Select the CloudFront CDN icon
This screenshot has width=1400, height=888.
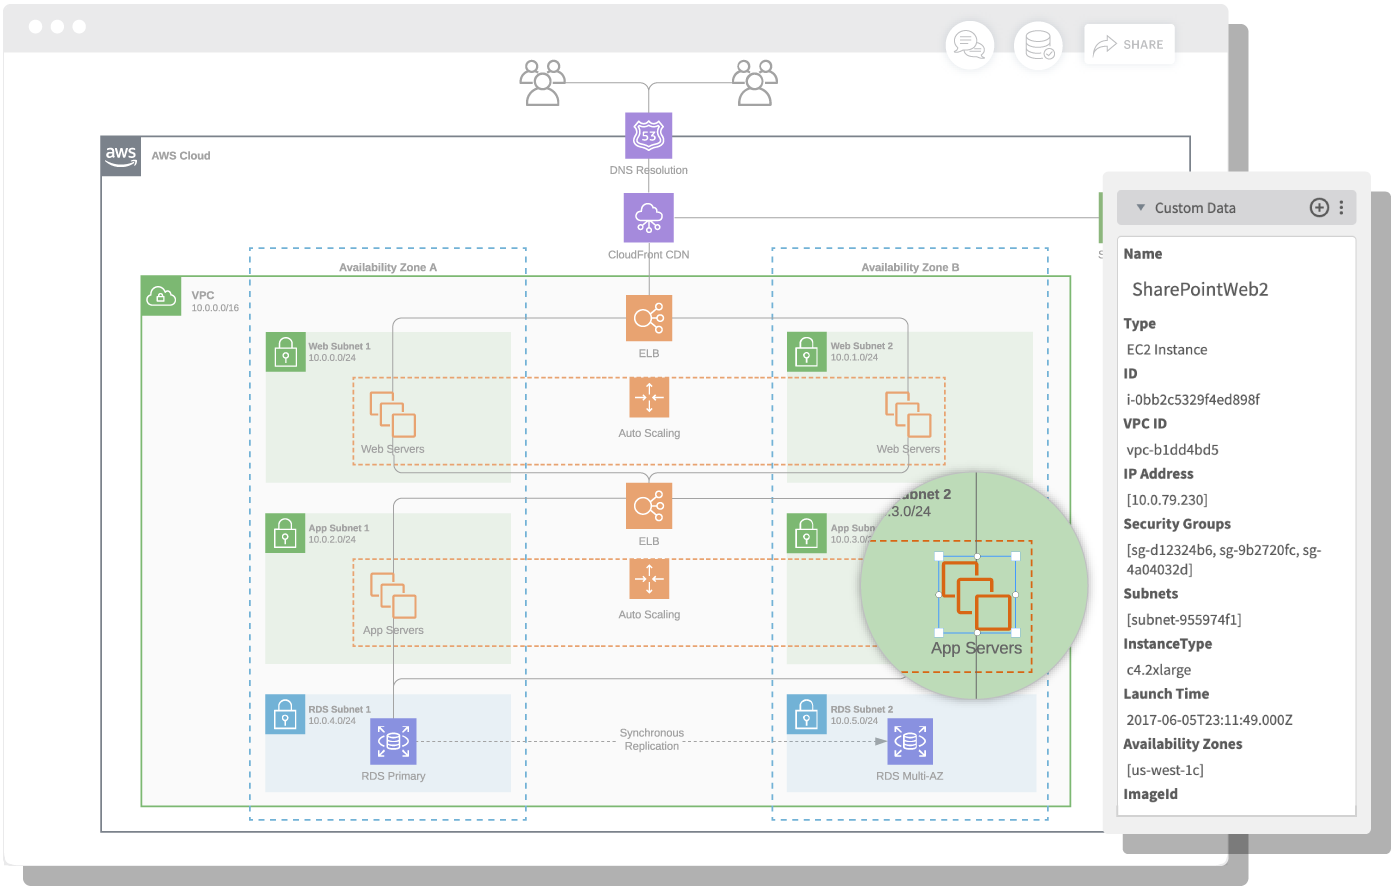click(649, 218)
